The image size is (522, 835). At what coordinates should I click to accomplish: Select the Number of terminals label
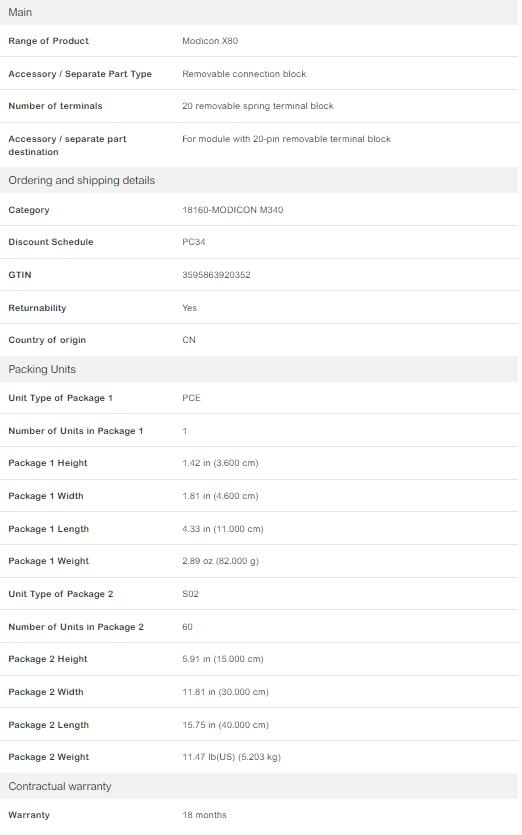click(55, 106)
